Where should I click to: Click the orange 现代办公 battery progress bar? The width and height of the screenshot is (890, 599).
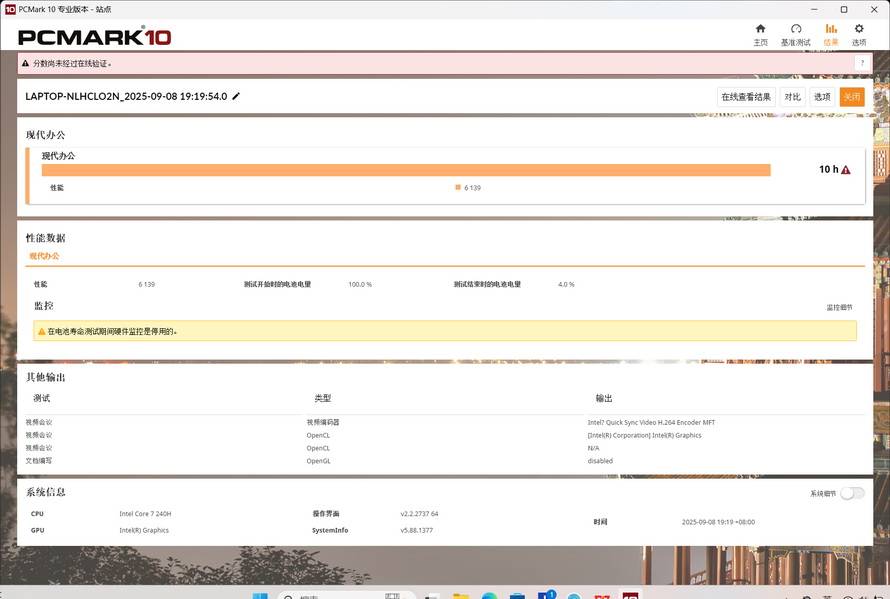pos(405,170)
